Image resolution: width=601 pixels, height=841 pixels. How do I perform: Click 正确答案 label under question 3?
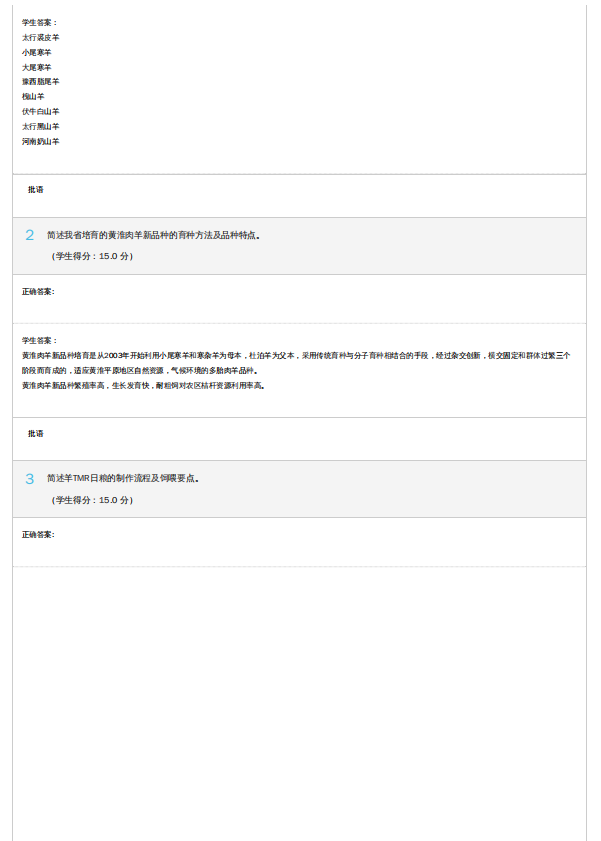tap(38, 534)
